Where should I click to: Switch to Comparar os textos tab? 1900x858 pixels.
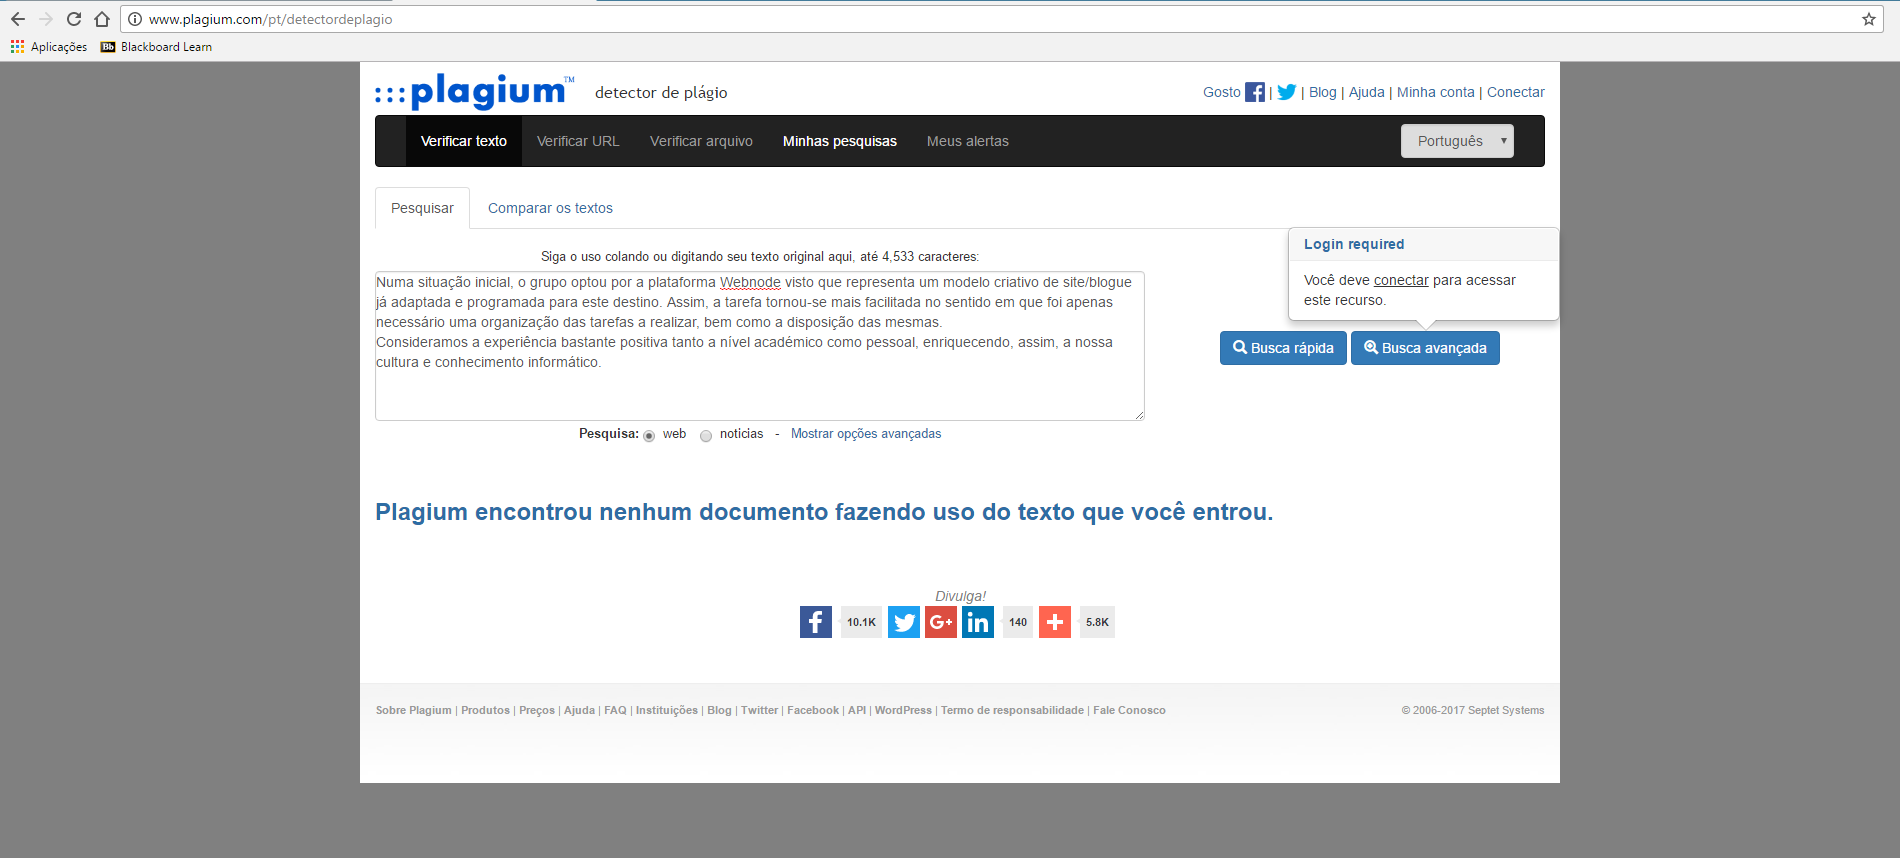pyautogui.click(x=550, y=208)
